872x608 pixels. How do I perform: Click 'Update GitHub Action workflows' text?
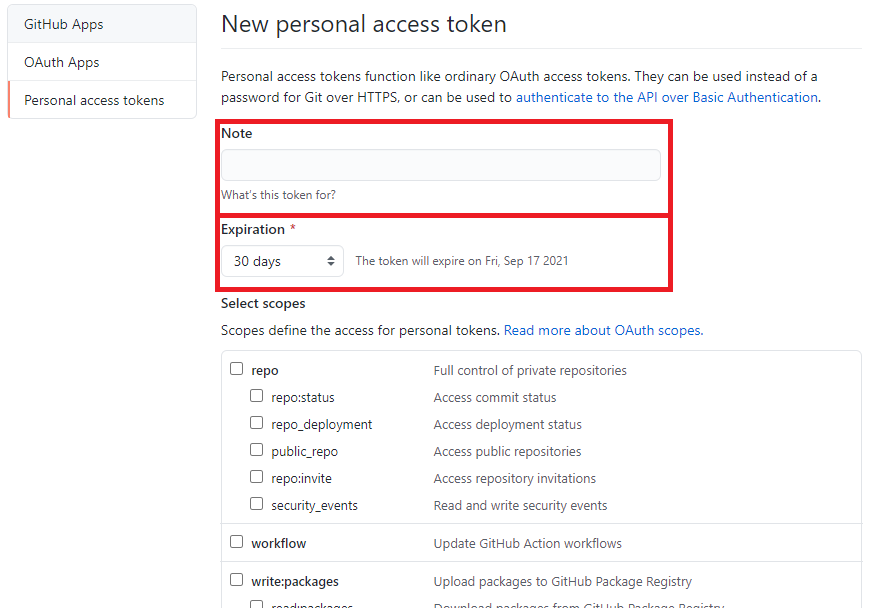[x=528, y=543]
